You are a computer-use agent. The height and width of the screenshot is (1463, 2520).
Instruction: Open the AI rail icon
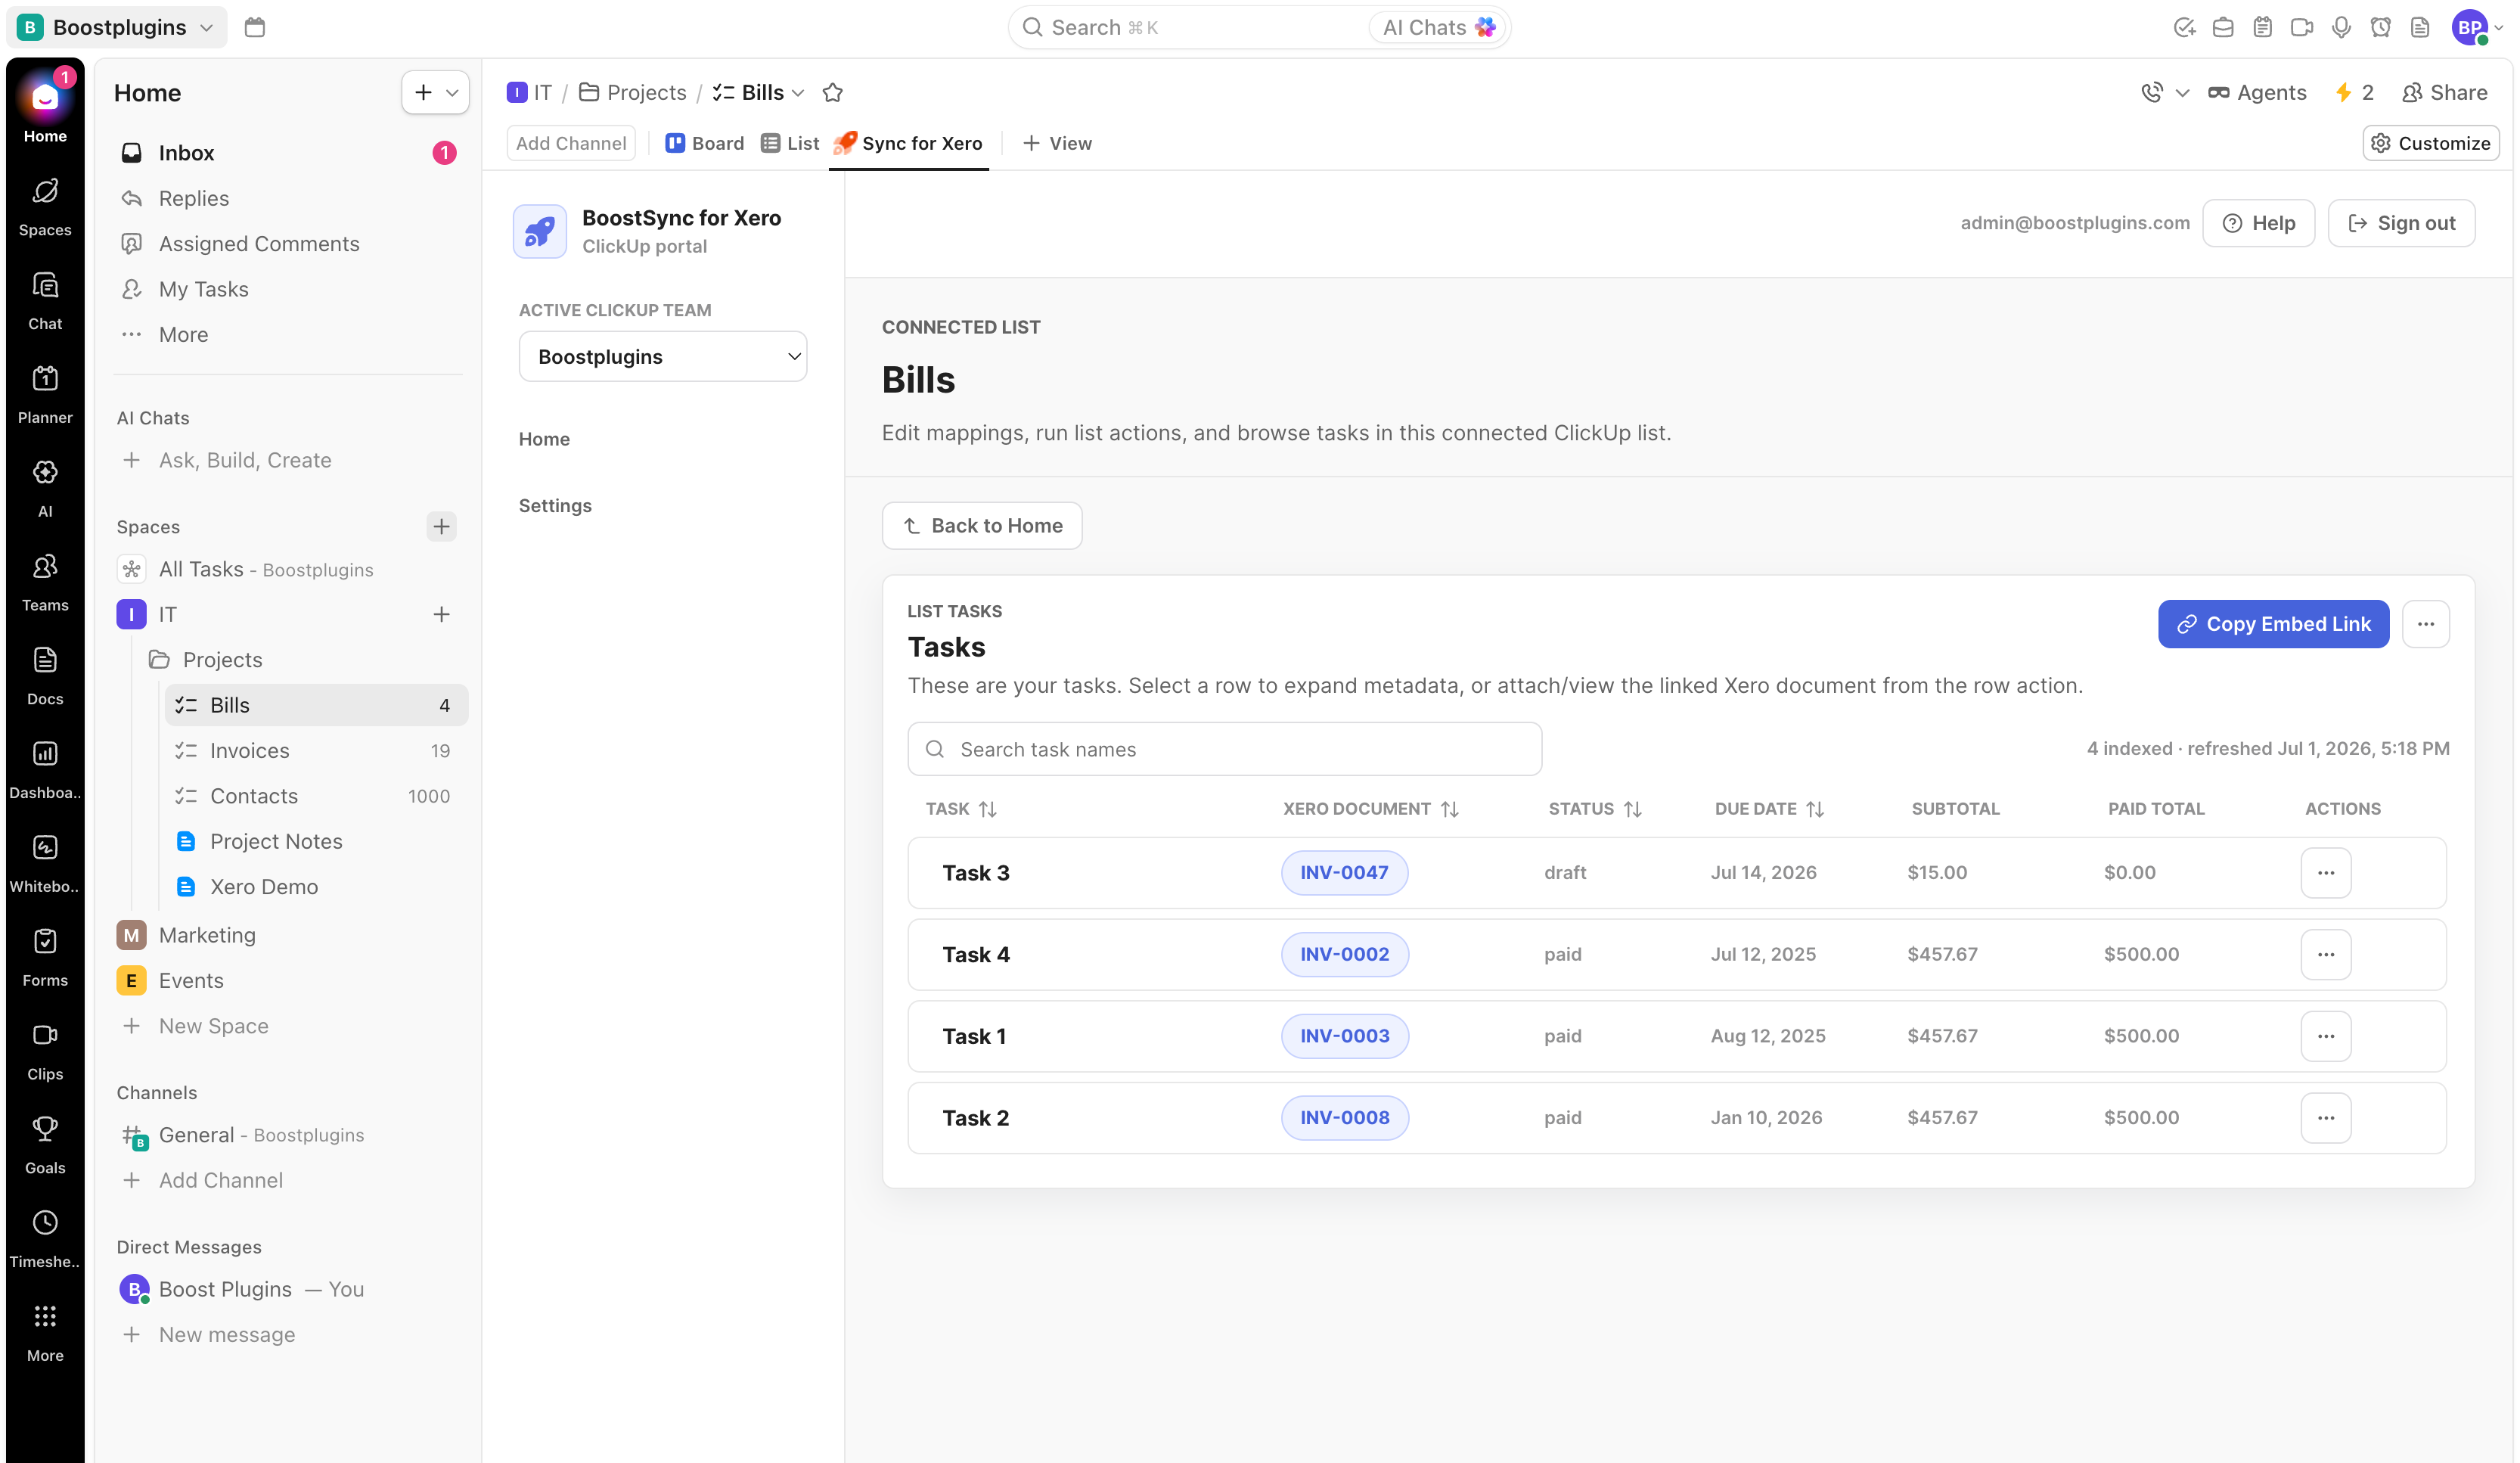[45, 489]
